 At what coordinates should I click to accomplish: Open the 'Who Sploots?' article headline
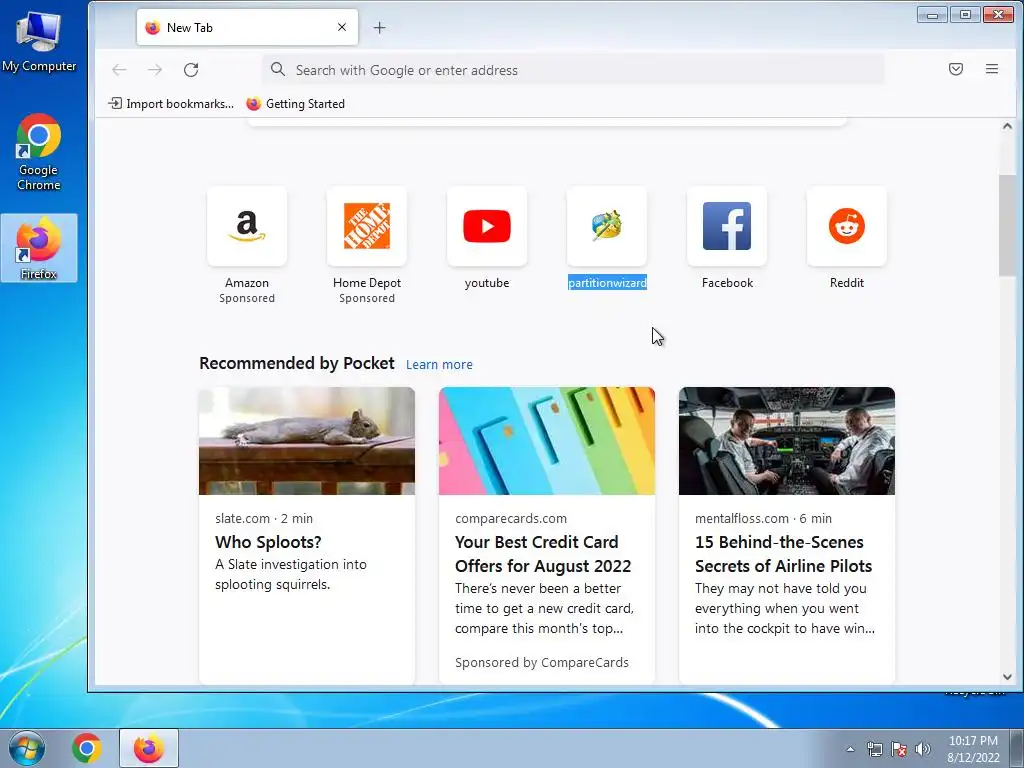268,542
